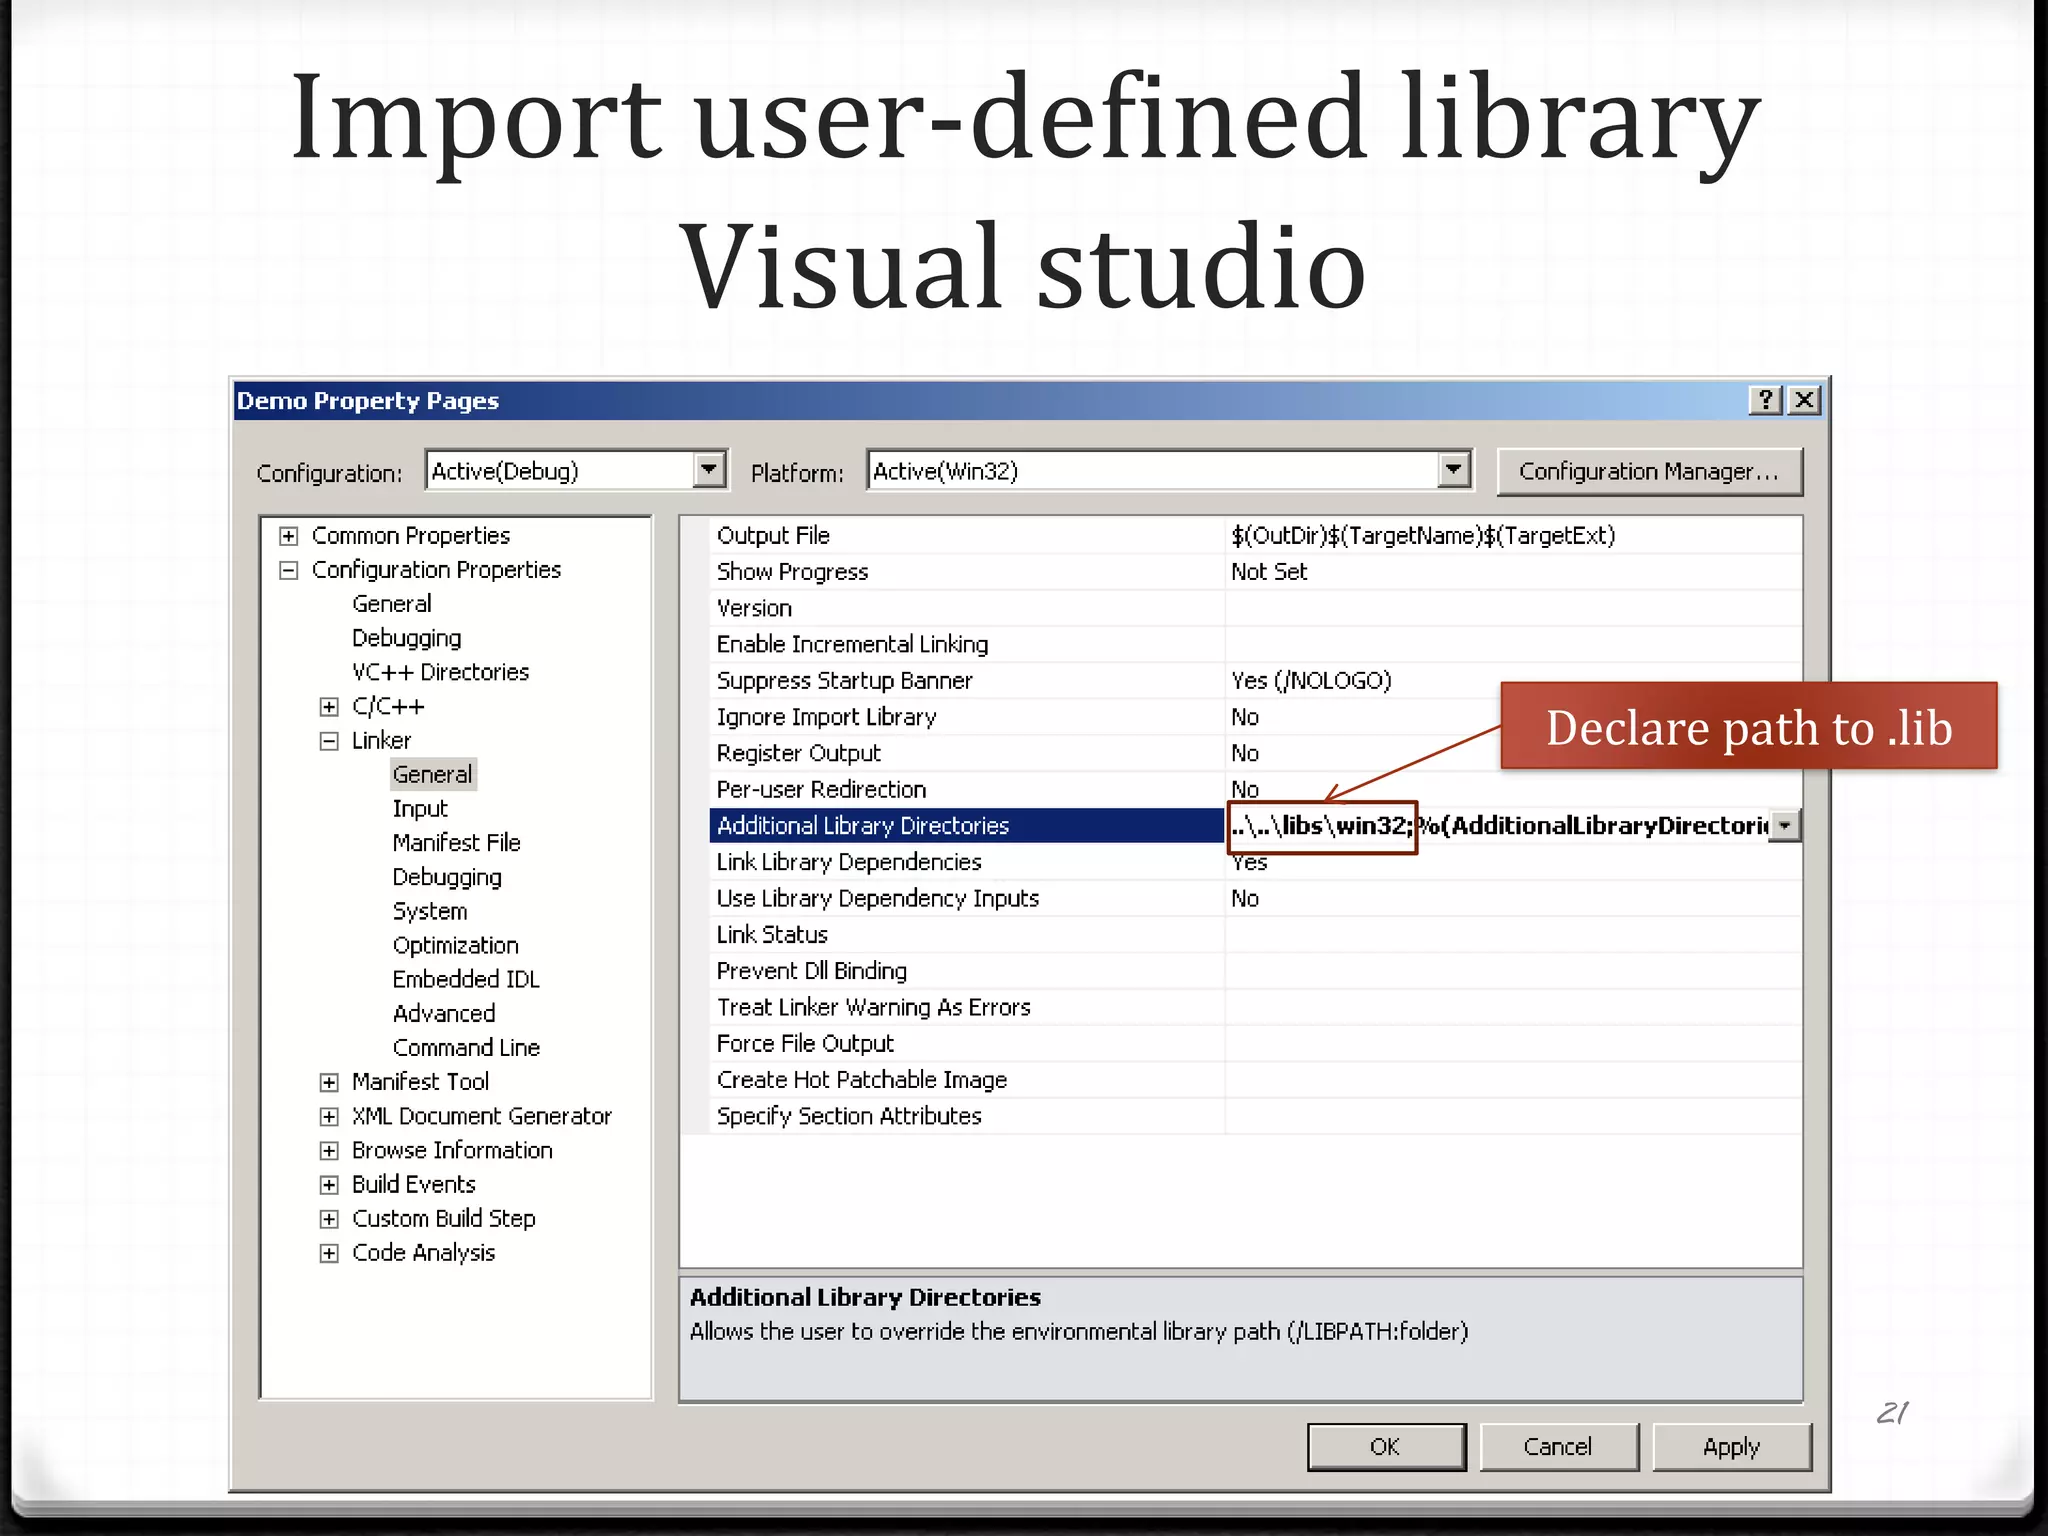
Task: Select Treat Linker Warning As Errors
Action: pos(966,1008)
